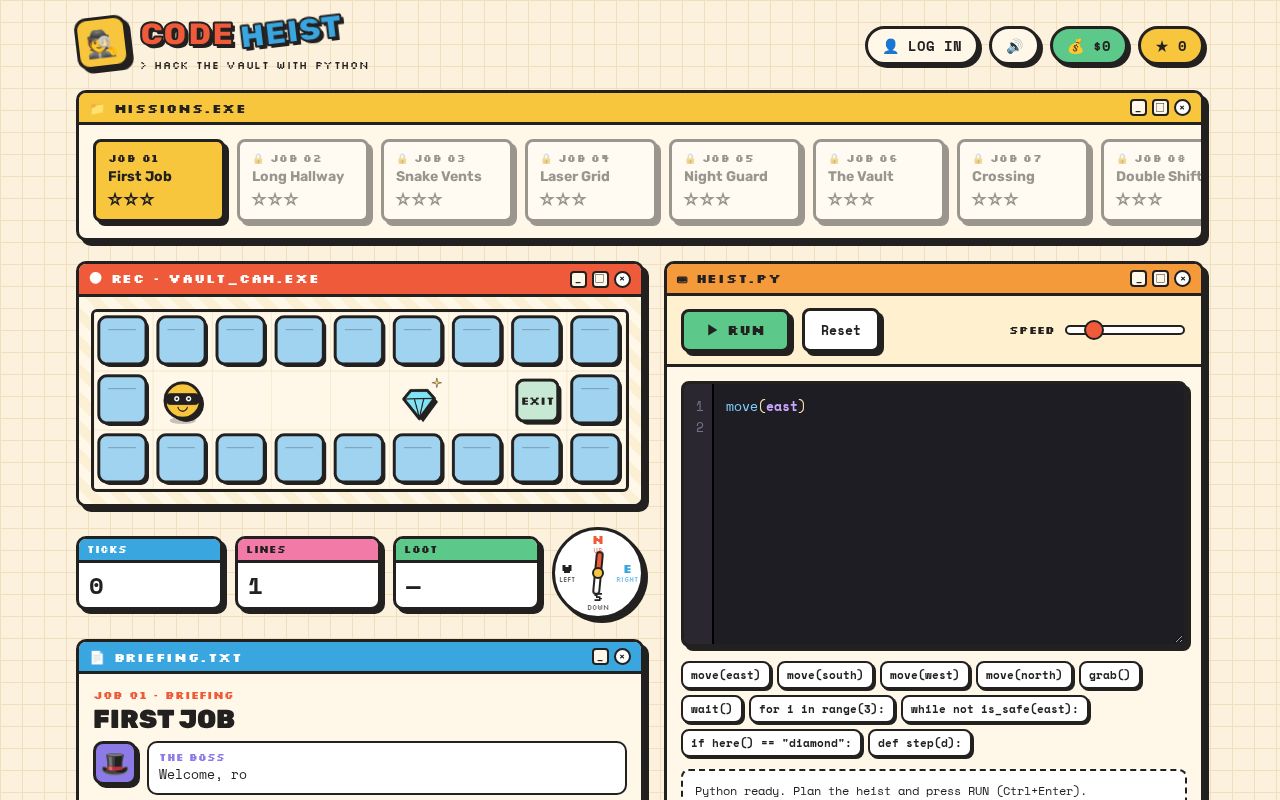Click the compass dial

pos(598,574)
